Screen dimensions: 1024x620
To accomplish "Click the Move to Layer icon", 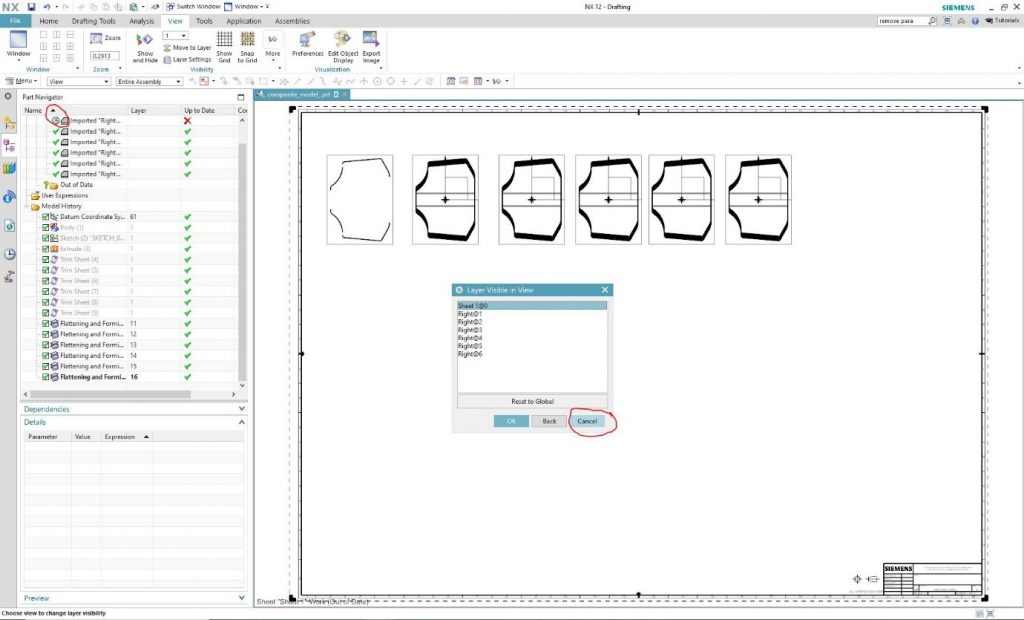I will coord(186,47).
